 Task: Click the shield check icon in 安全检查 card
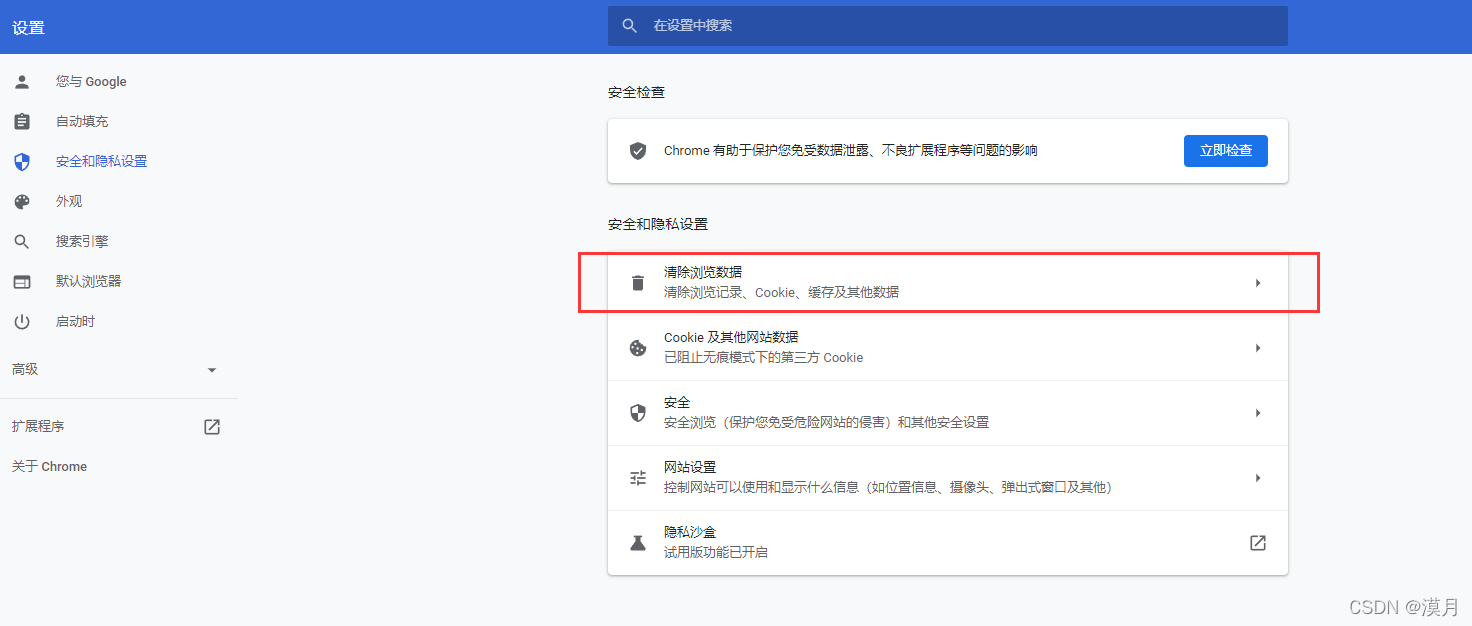tap(638, 151)
